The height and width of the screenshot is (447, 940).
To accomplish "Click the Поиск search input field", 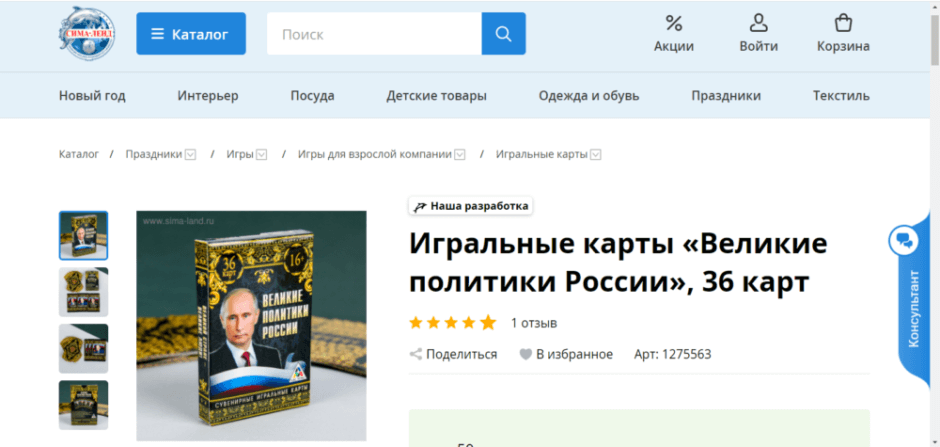I will pyautogui.click(x=374, y=34).
